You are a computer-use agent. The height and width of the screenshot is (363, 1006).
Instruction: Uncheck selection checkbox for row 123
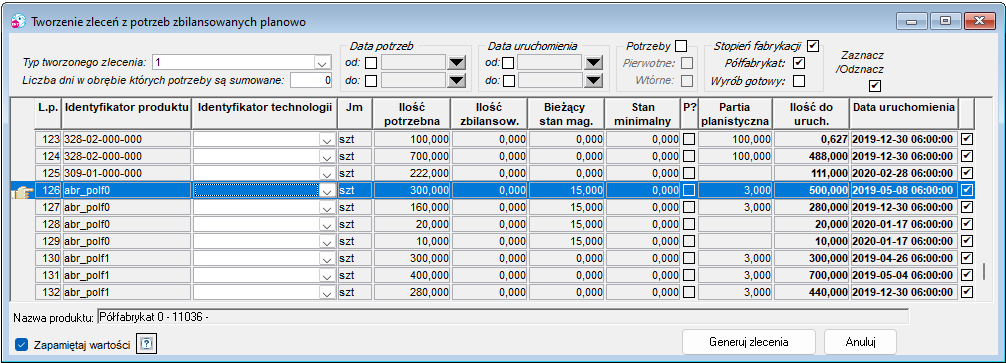[x=968, y=139]
